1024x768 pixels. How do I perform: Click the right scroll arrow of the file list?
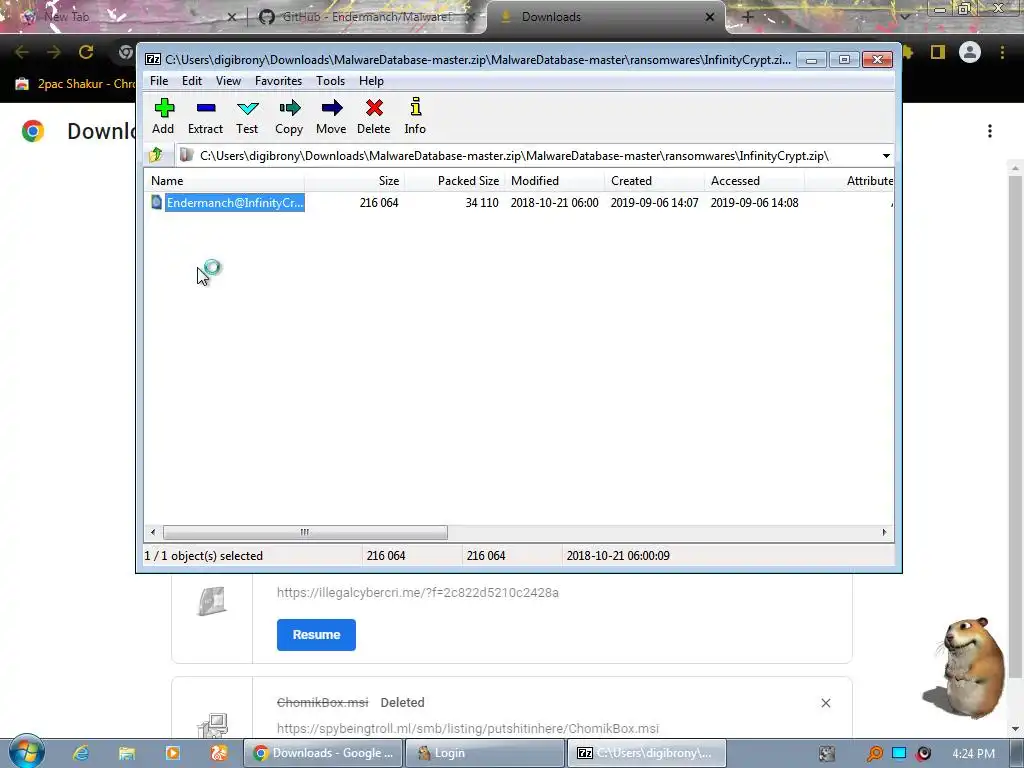tap(884, 532)
